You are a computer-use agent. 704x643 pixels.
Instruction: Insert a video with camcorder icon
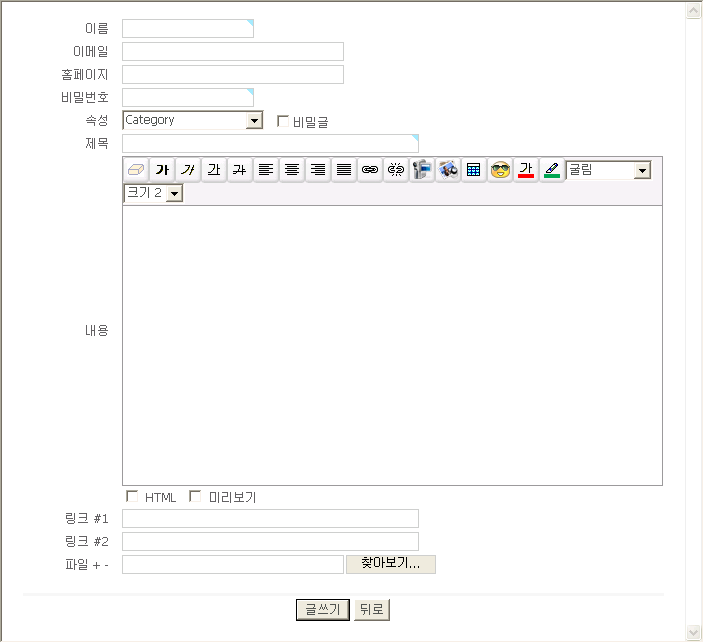[422, 170]
